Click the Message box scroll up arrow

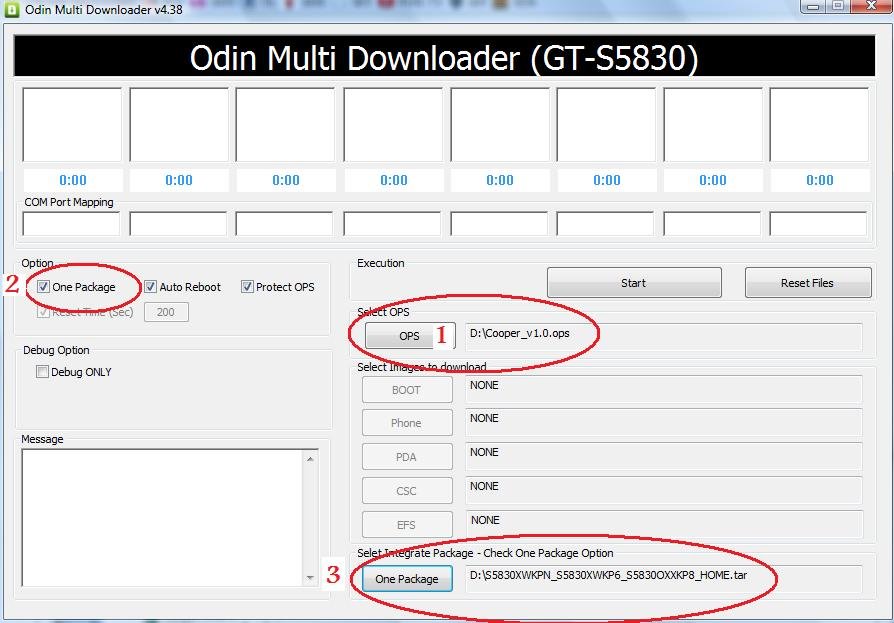[x=310, y=458]
